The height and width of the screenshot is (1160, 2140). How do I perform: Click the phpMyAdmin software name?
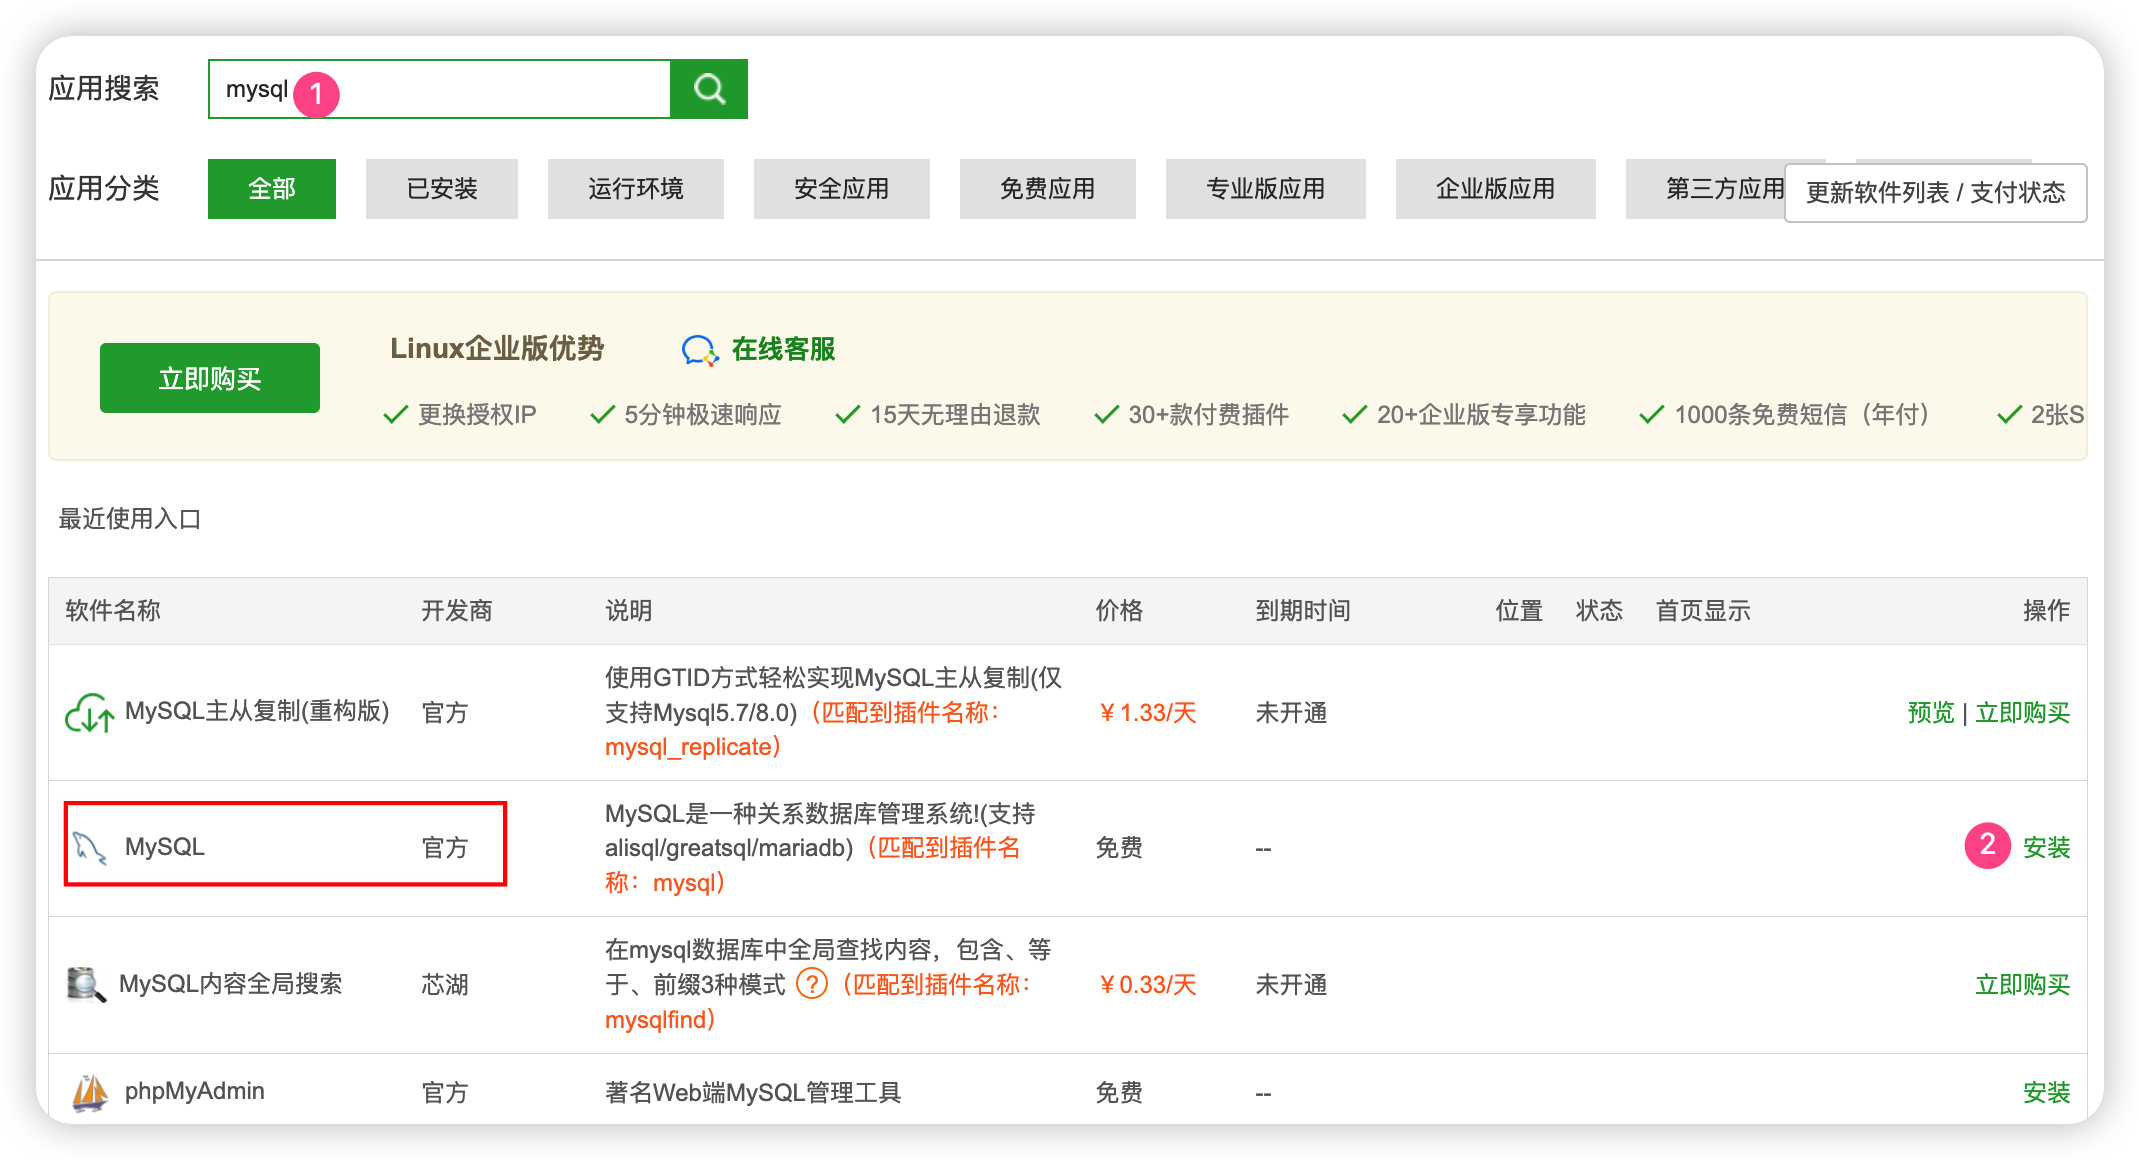point(195,1092)
